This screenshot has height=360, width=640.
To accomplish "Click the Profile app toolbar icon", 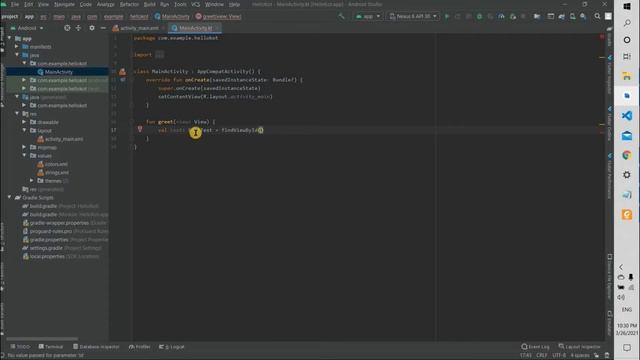I will click(x=502, y=16).
